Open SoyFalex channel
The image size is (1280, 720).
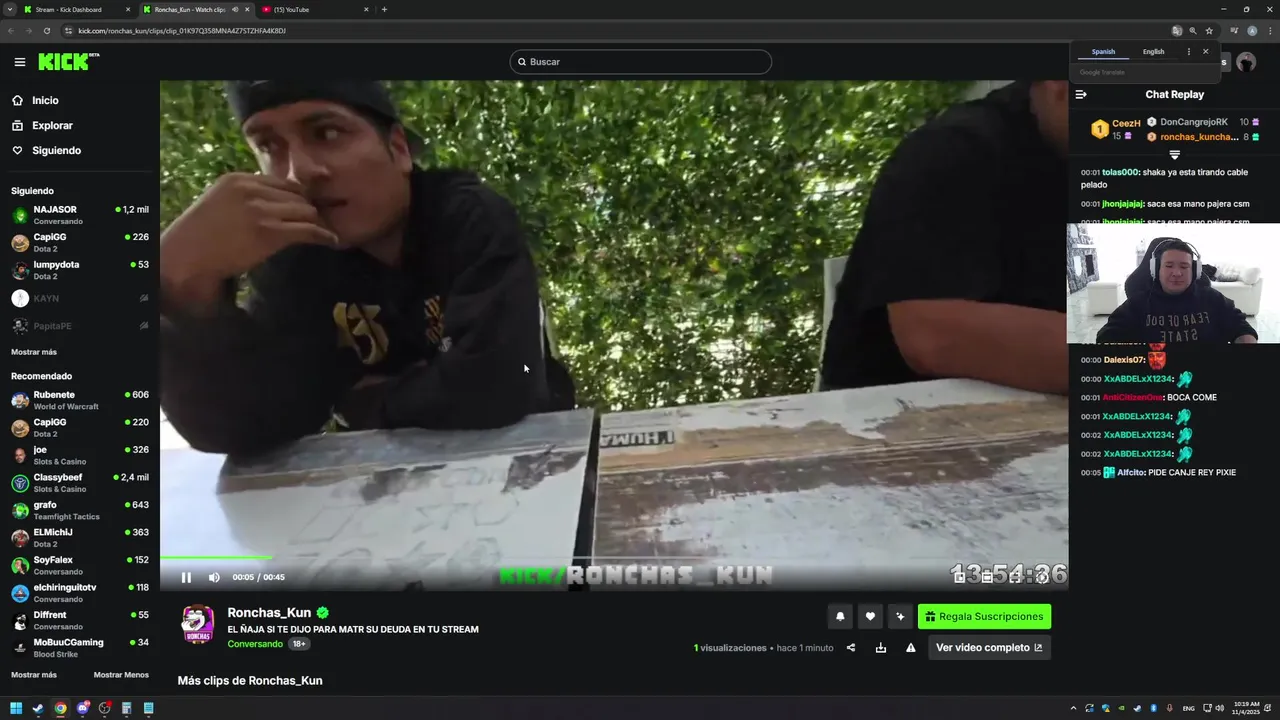tap(80, 565)
